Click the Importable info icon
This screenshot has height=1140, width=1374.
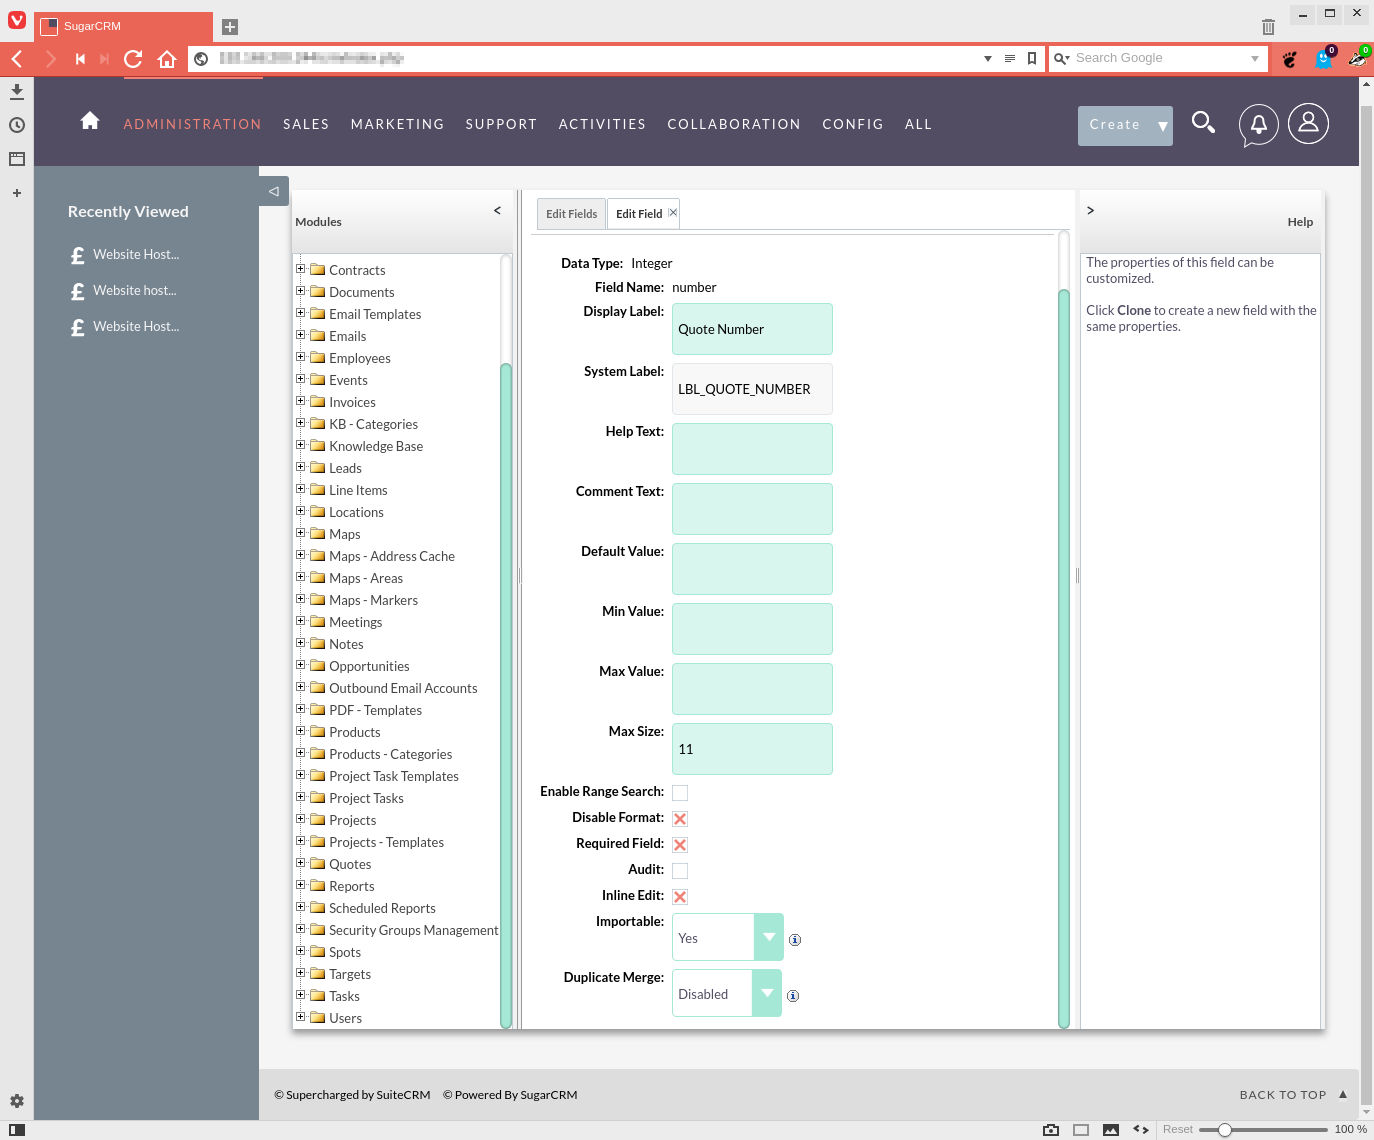point(795,940)
